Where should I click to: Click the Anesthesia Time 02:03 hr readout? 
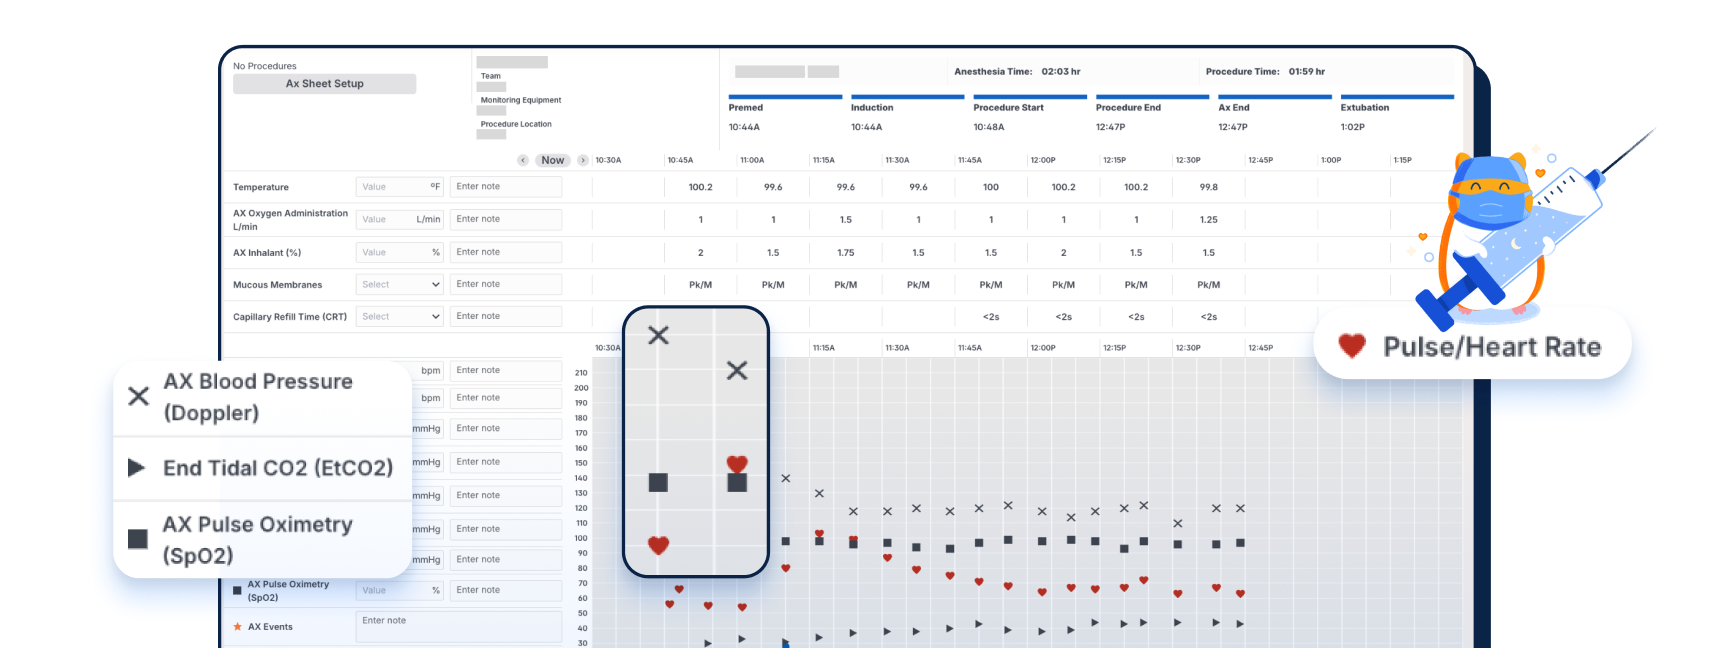click(x=1017, y=72)
